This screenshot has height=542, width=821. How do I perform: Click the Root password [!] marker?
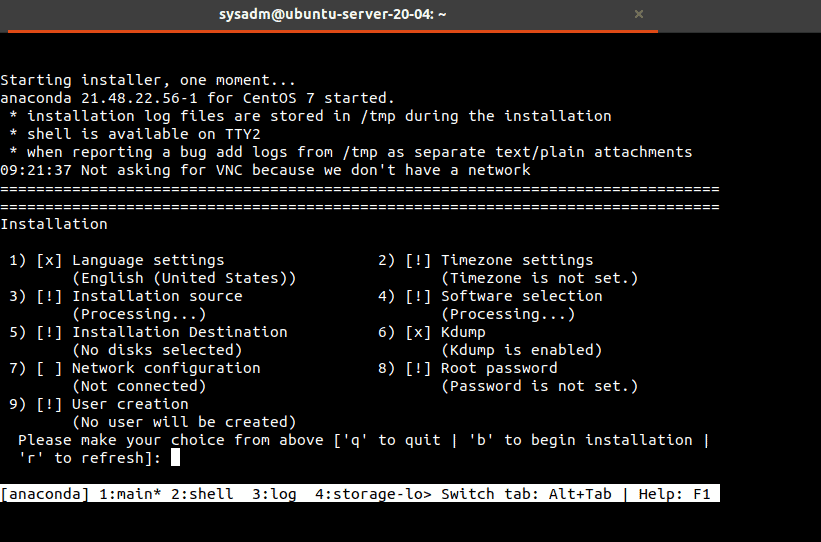[x=418, y=369]
